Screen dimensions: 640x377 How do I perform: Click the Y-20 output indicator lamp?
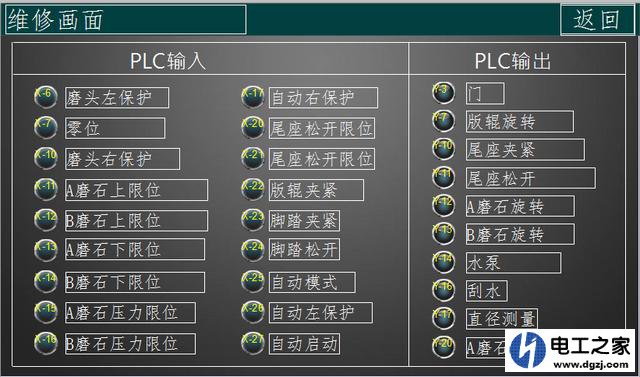pyautogui.click(x=443, y=347)
